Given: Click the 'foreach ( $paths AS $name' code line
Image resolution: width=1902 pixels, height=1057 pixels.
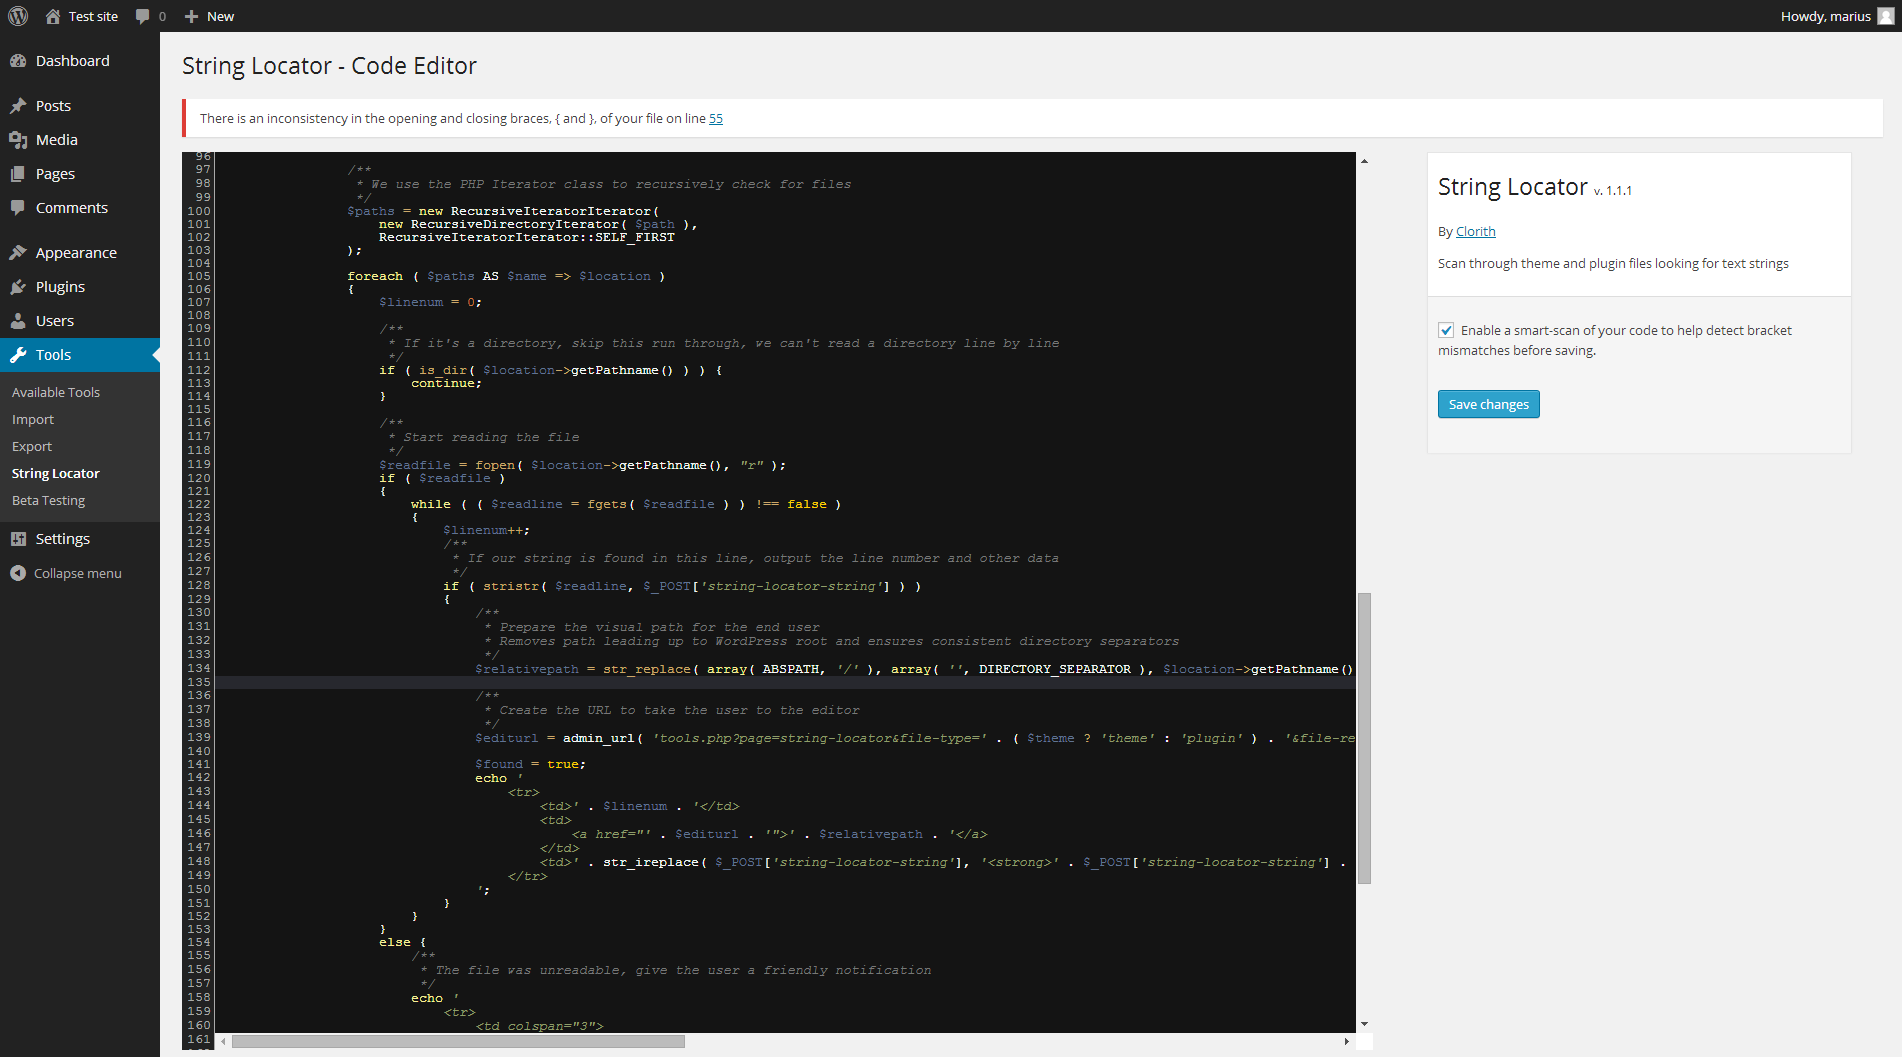Looking at the screenshot, I should [x=506, y=276].
